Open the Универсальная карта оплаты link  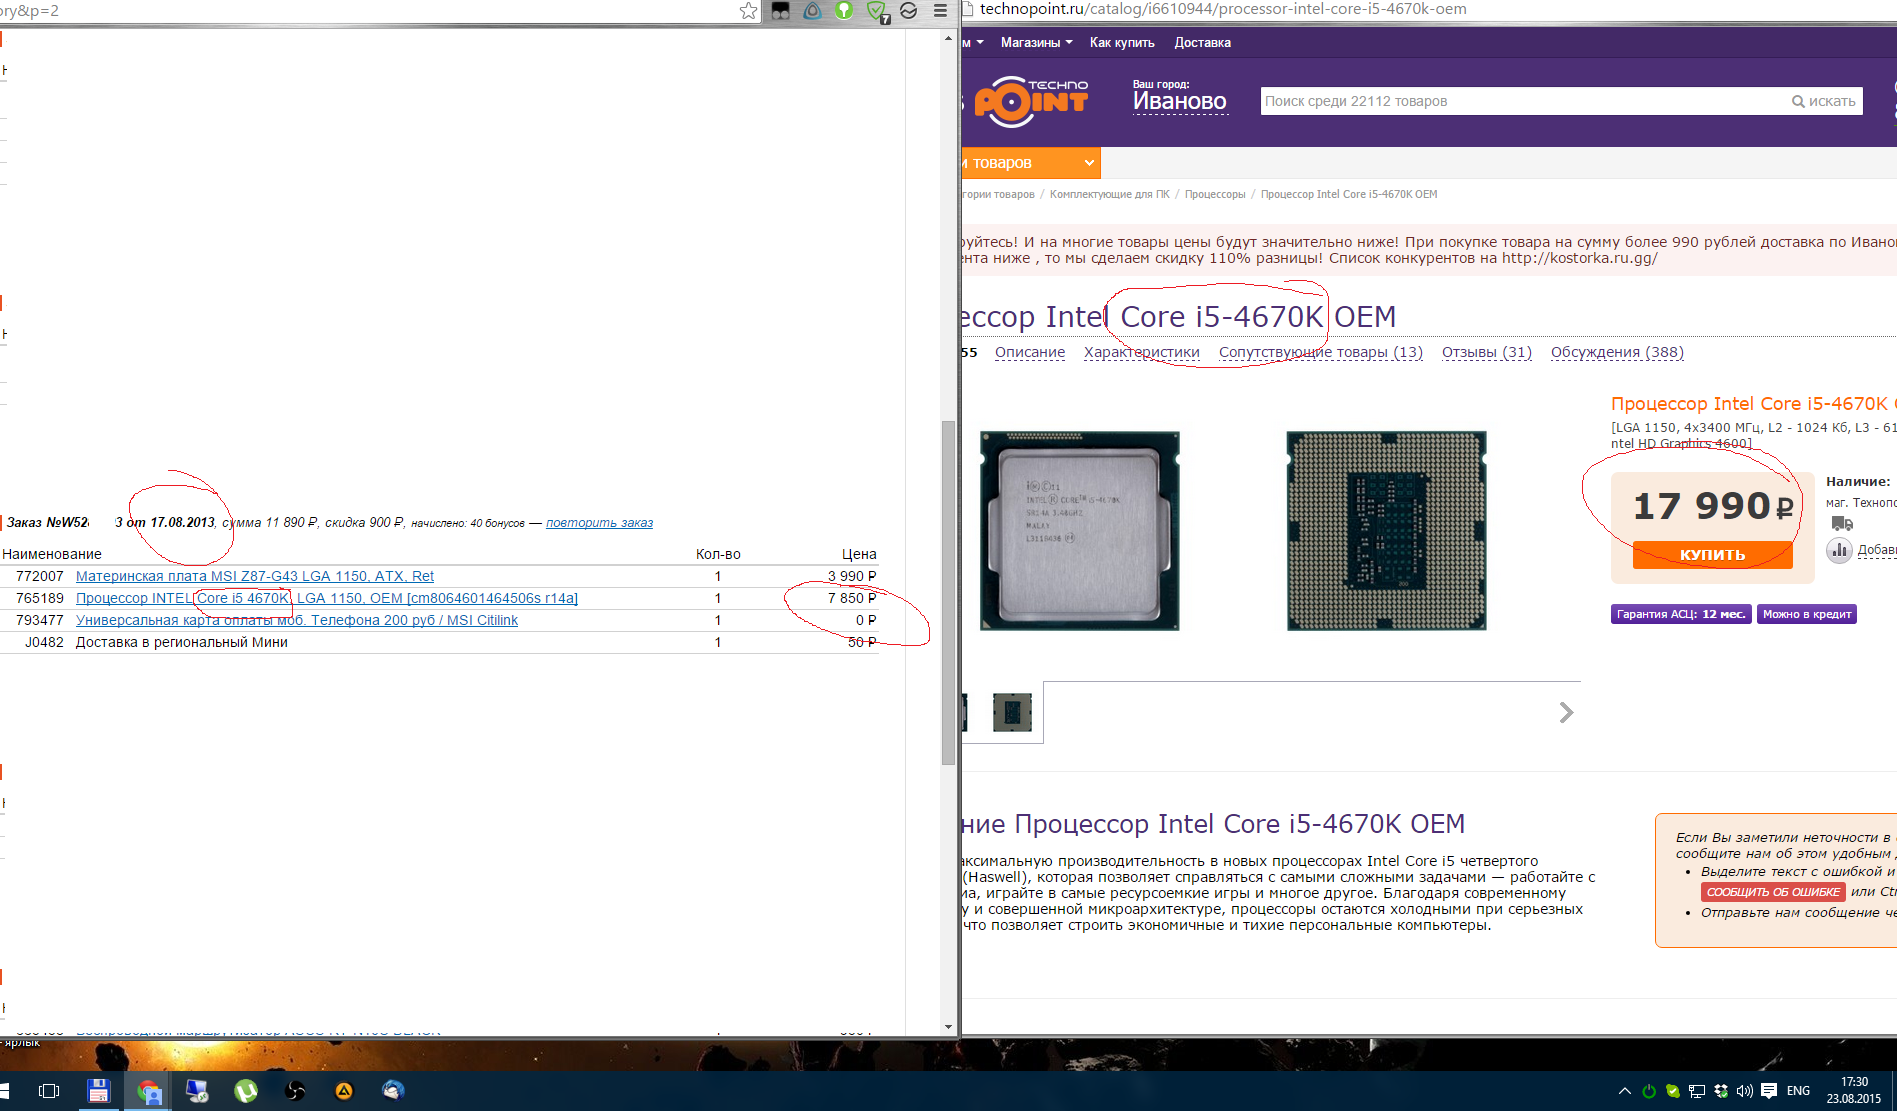click(x=297, y=620)
